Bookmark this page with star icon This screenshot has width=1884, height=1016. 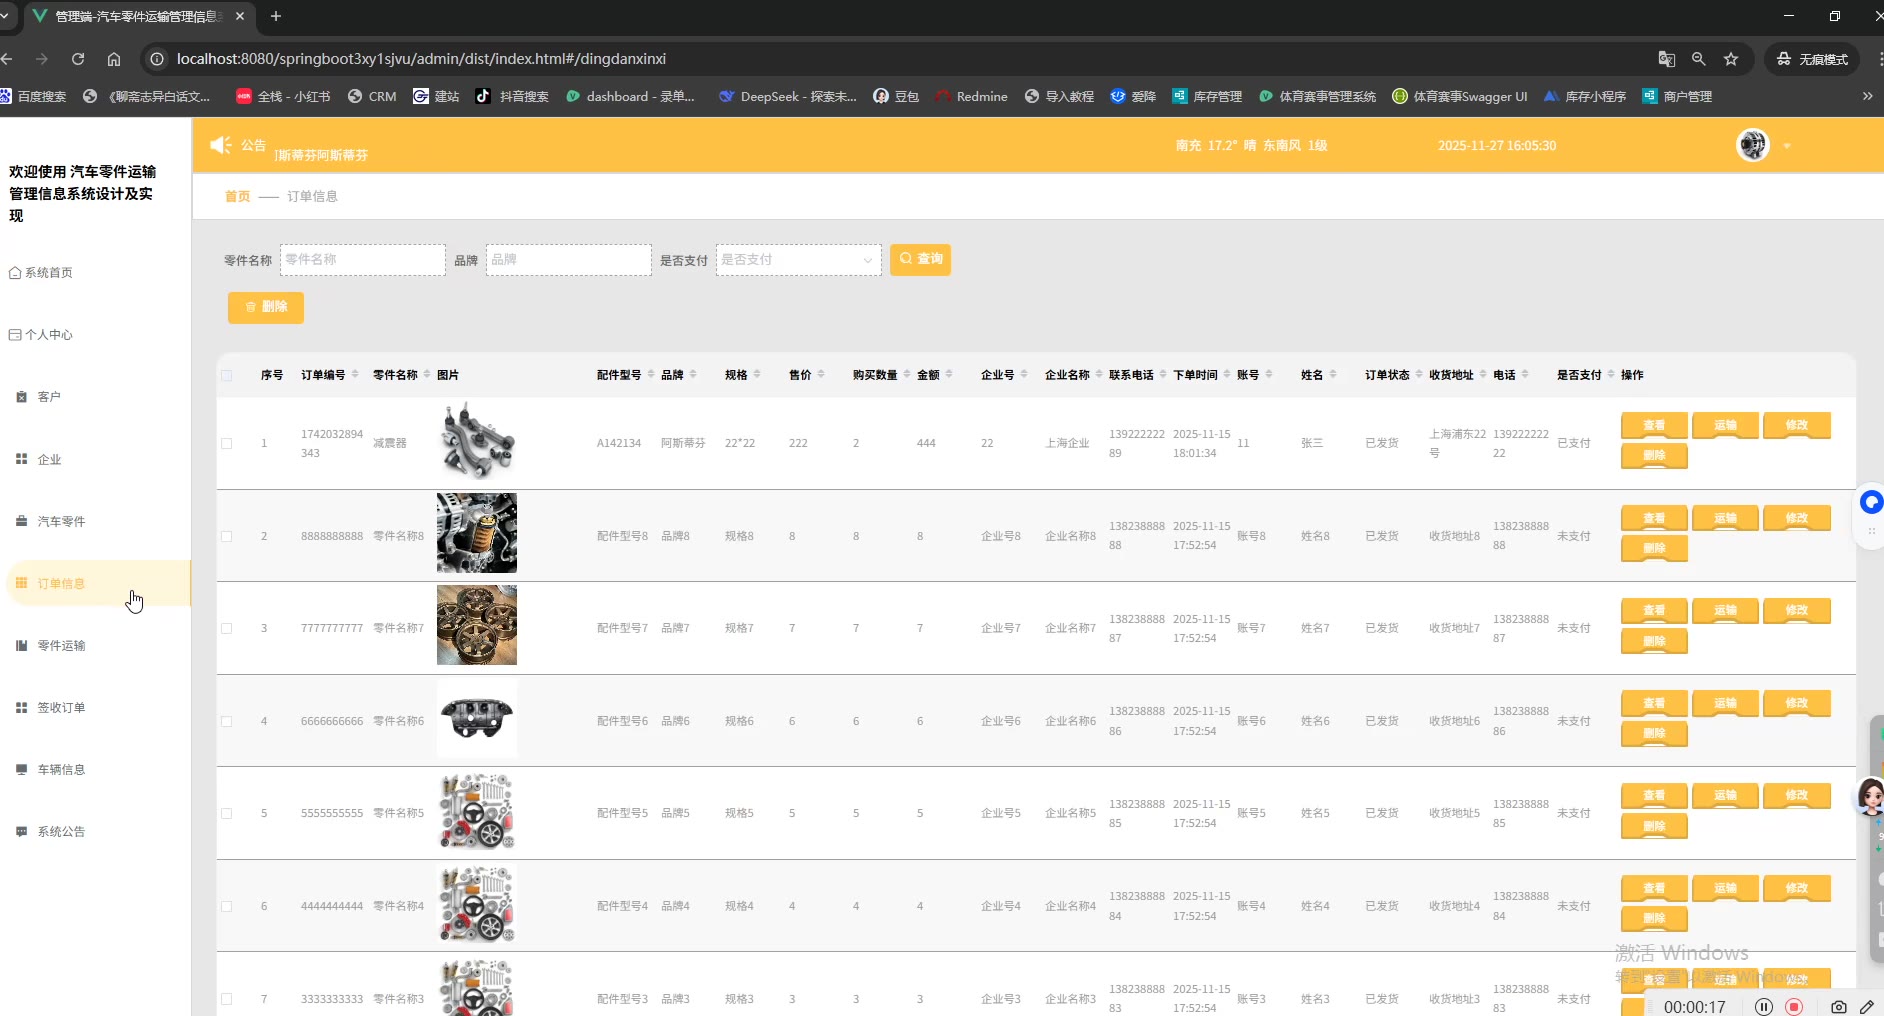[x=1731, y=59]
